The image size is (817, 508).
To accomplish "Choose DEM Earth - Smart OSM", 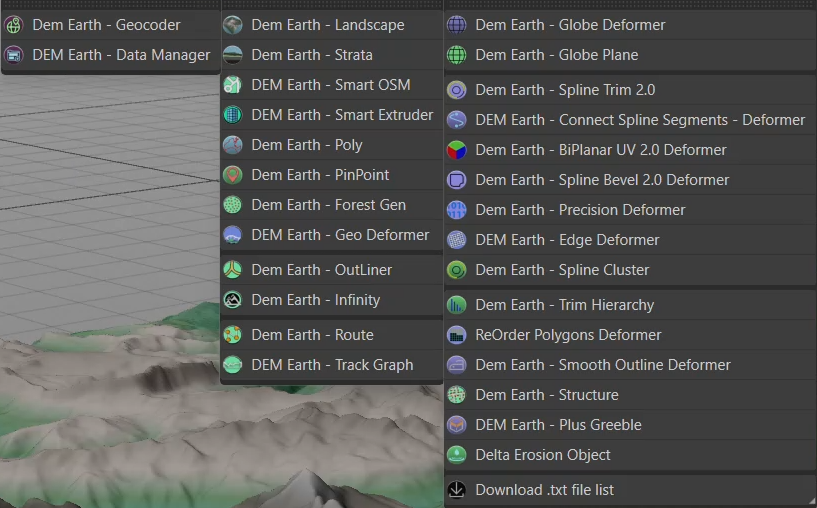I will 332,85.
